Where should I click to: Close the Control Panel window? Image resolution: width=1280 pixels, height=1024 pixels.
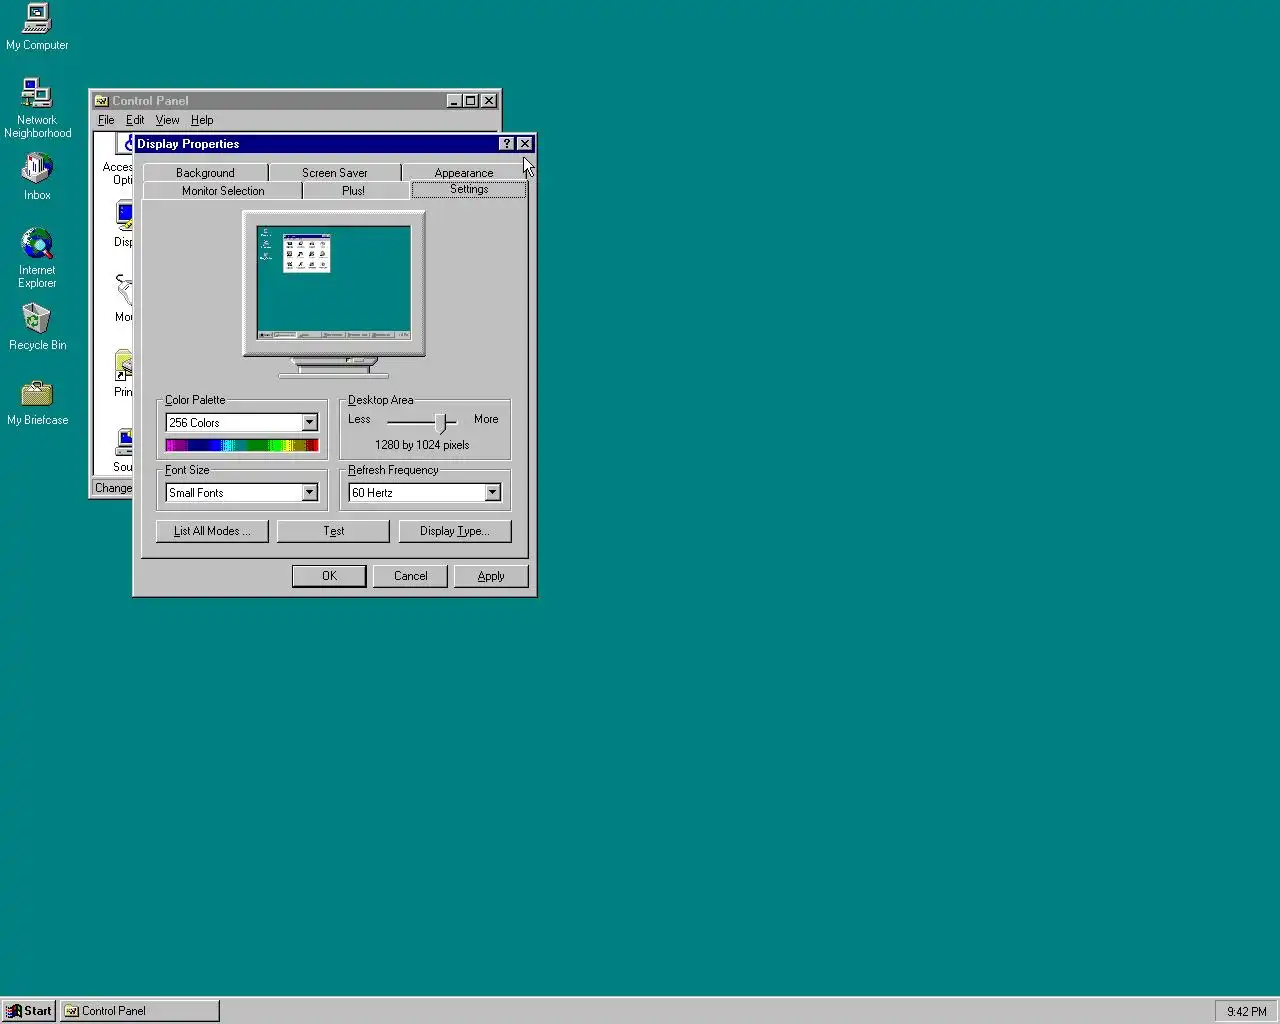[x=489, y=101]
